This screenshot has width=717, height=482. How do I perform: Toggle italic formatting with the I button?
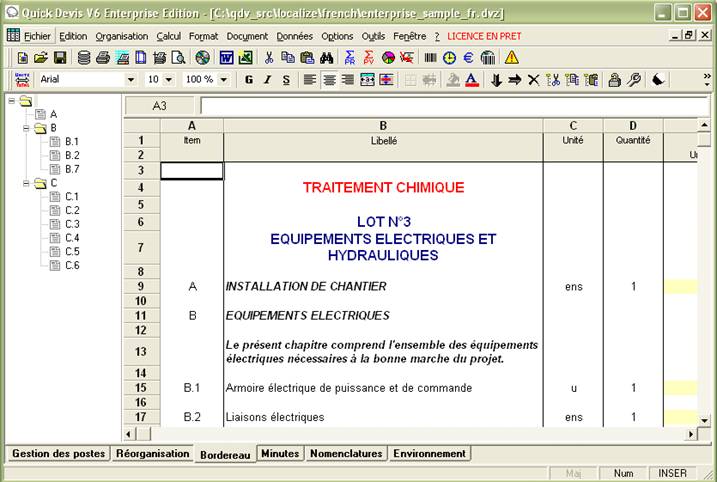coord(267,80)
